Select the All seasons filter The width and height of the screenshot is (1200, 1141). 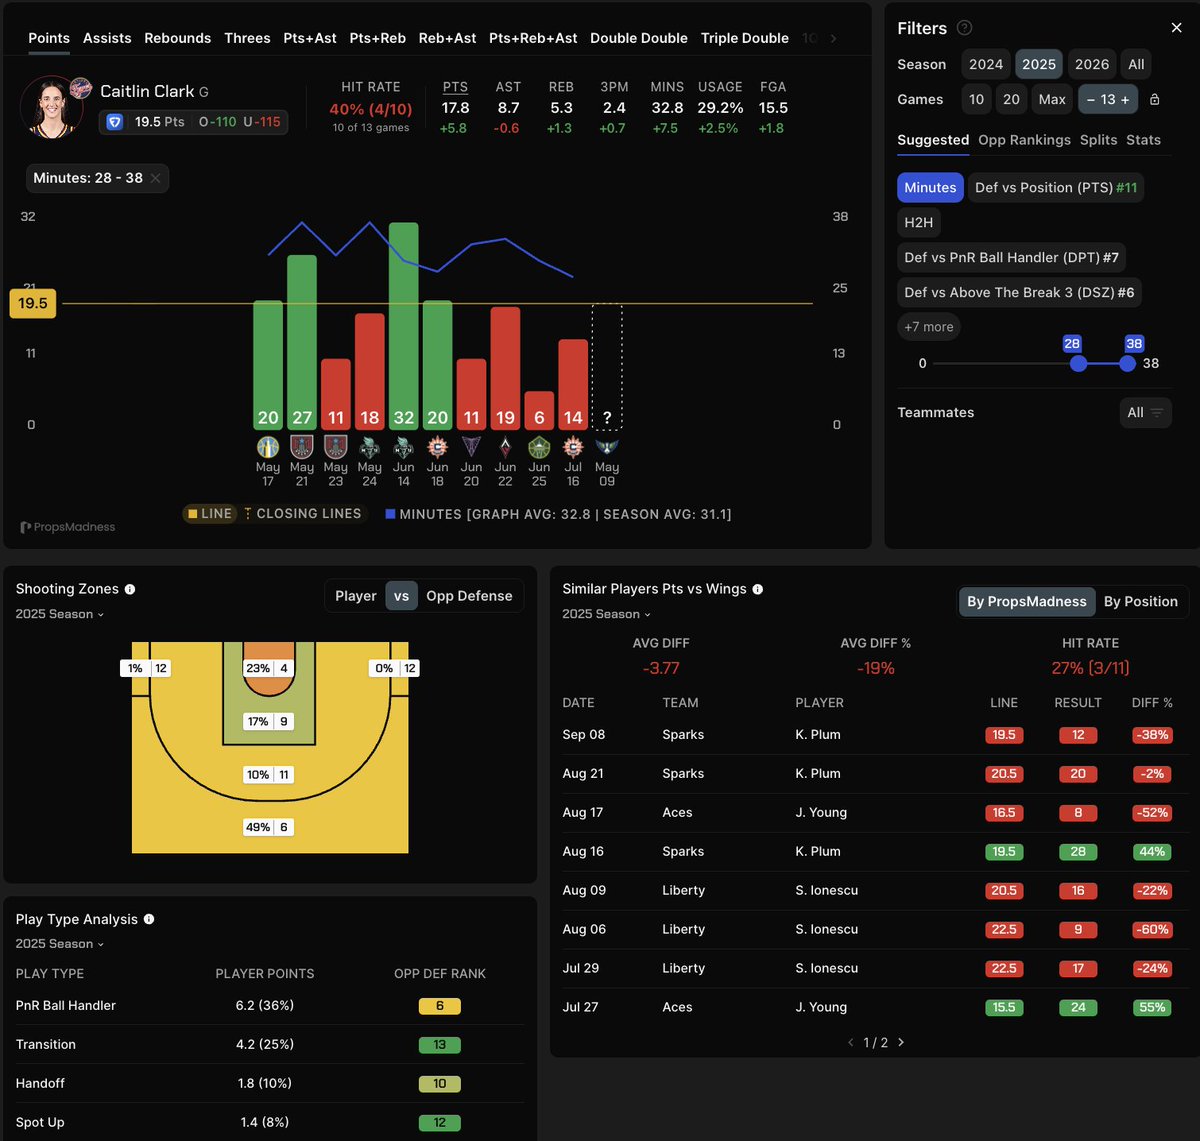[x=1136, y=64]
